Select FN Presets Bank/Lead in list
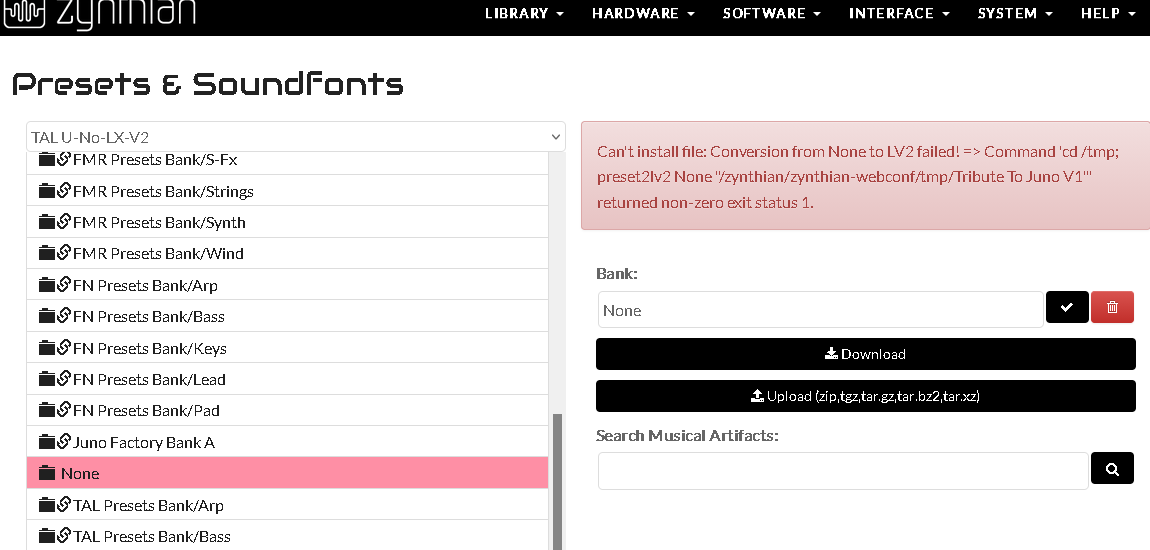Screen dimensions: 1150x550 click(149, 379)
